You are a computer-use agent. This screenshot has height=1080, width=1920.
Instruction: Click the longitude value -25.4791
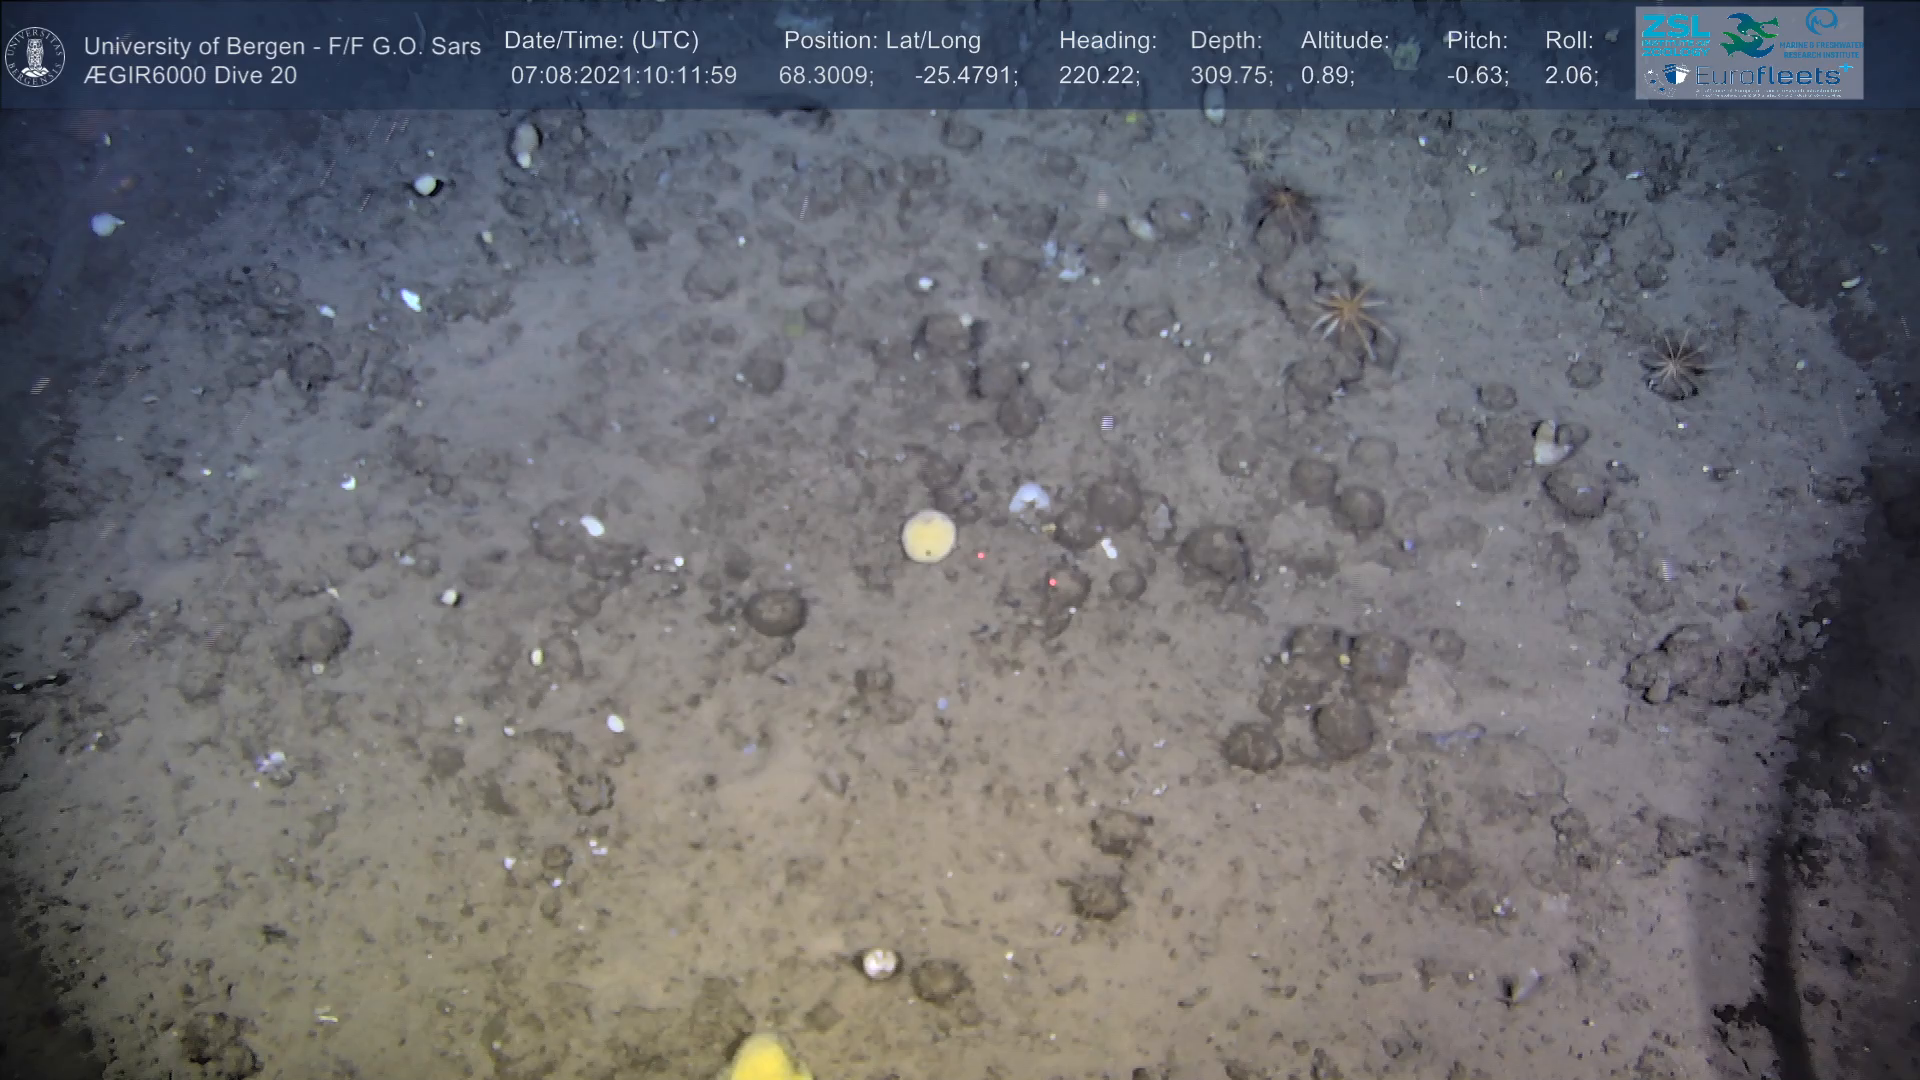point(965,76)
